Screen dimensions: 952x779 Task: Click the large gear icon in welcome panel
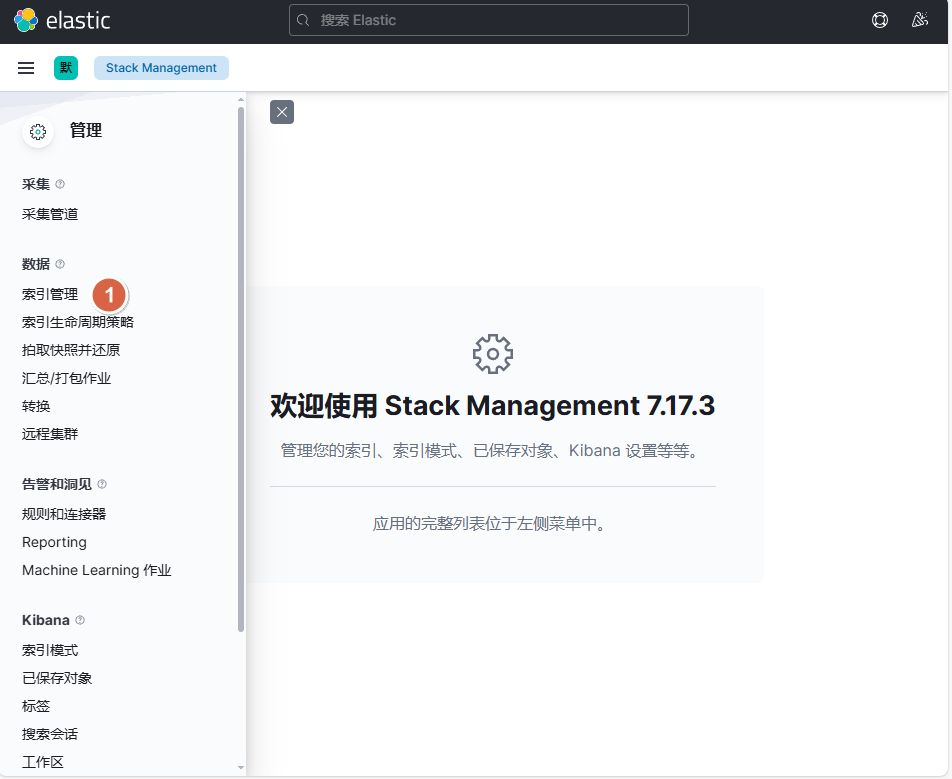tap(493, 354)
